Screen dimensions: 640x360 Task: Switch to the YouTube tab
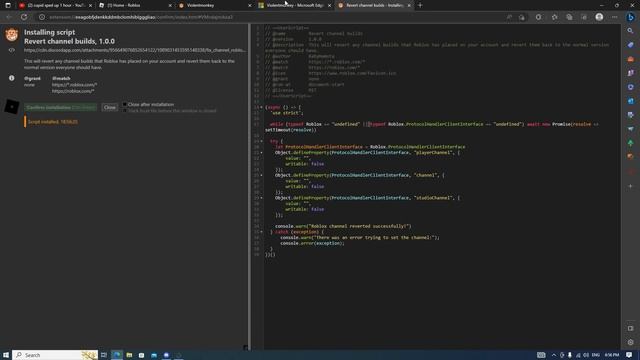point(55,5)
